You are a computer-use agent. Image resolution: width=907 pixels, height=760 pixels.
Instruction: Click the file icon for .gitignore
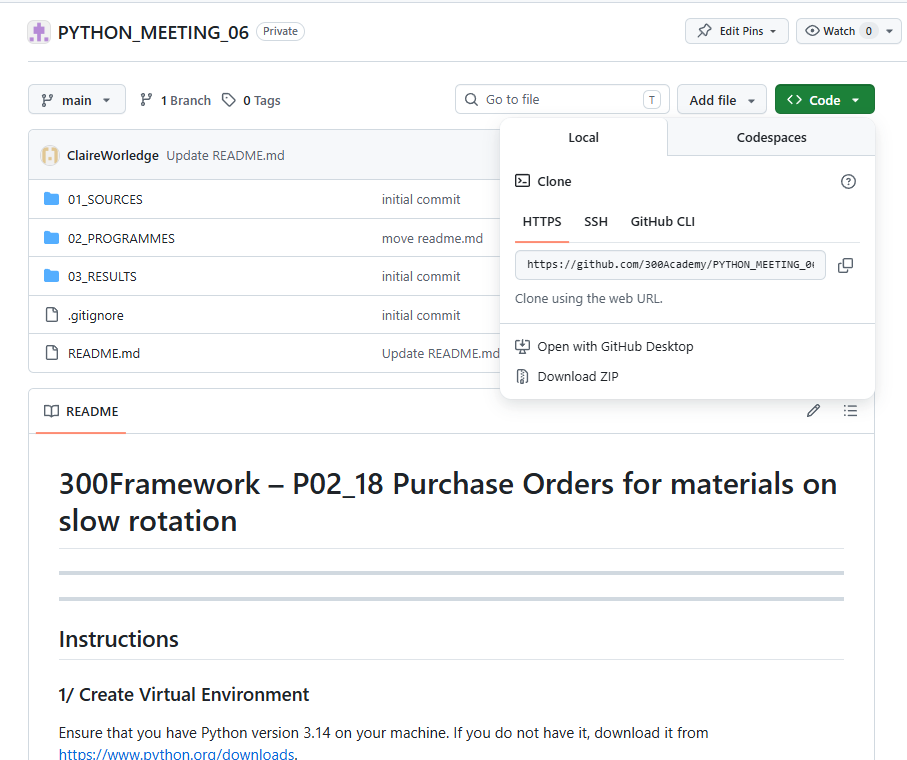coord(51,315)
